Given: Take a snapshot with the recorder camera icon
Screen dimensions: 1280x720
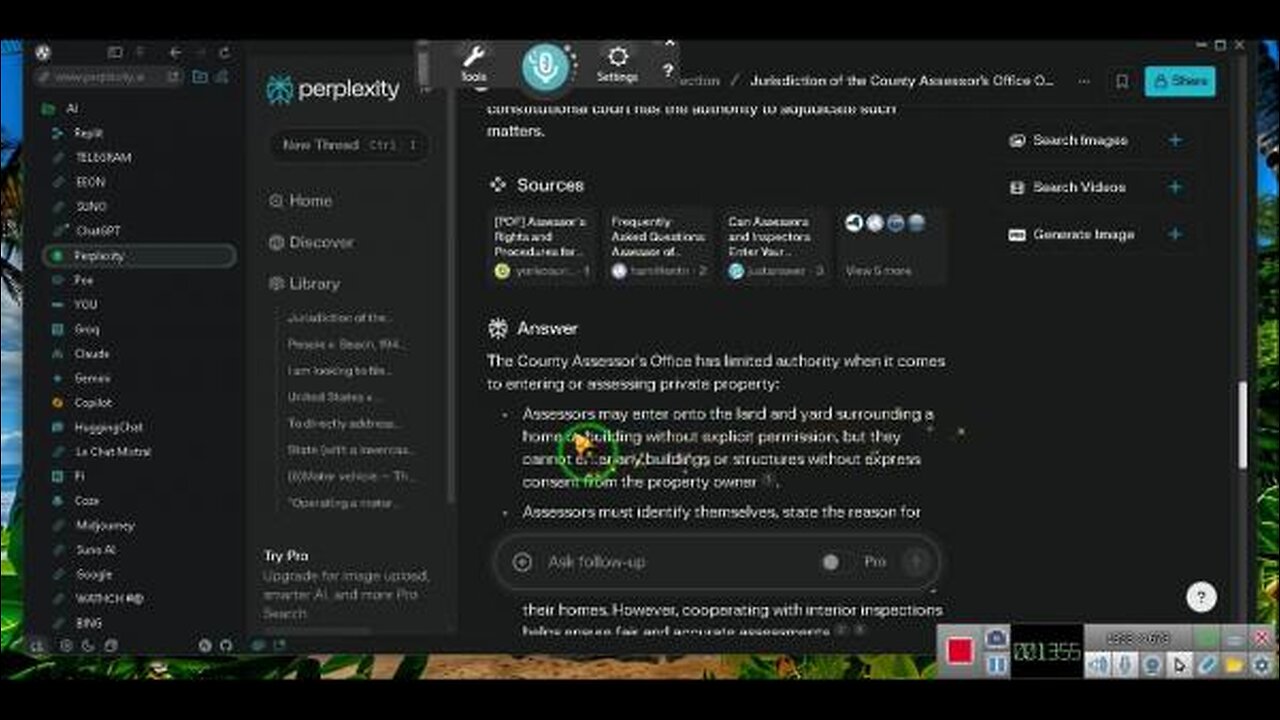Looking at the screenshot, I should click(996, 638).
